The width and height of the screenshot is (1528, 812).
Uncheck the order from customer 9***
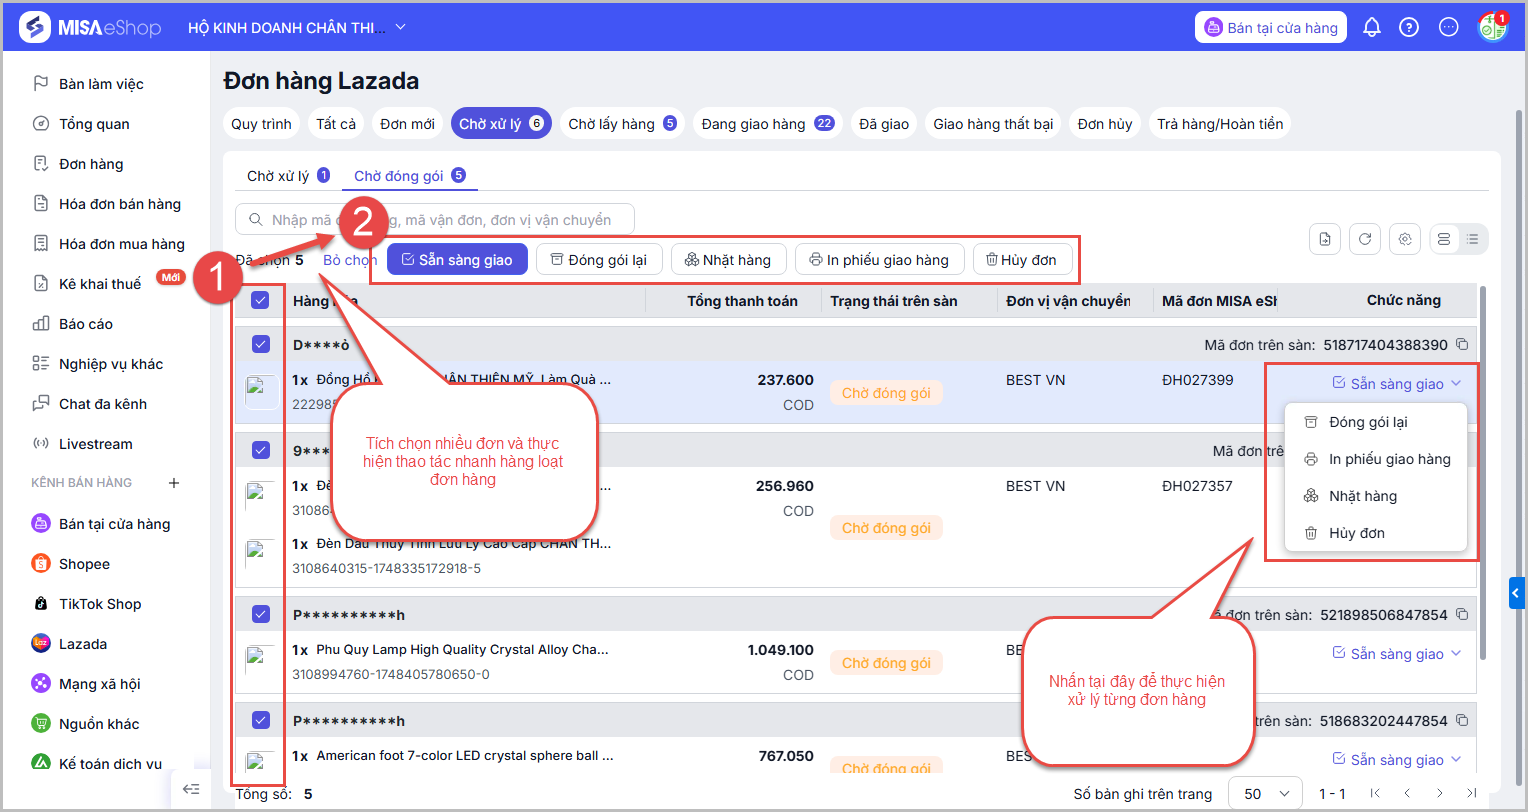pos(260,451)
